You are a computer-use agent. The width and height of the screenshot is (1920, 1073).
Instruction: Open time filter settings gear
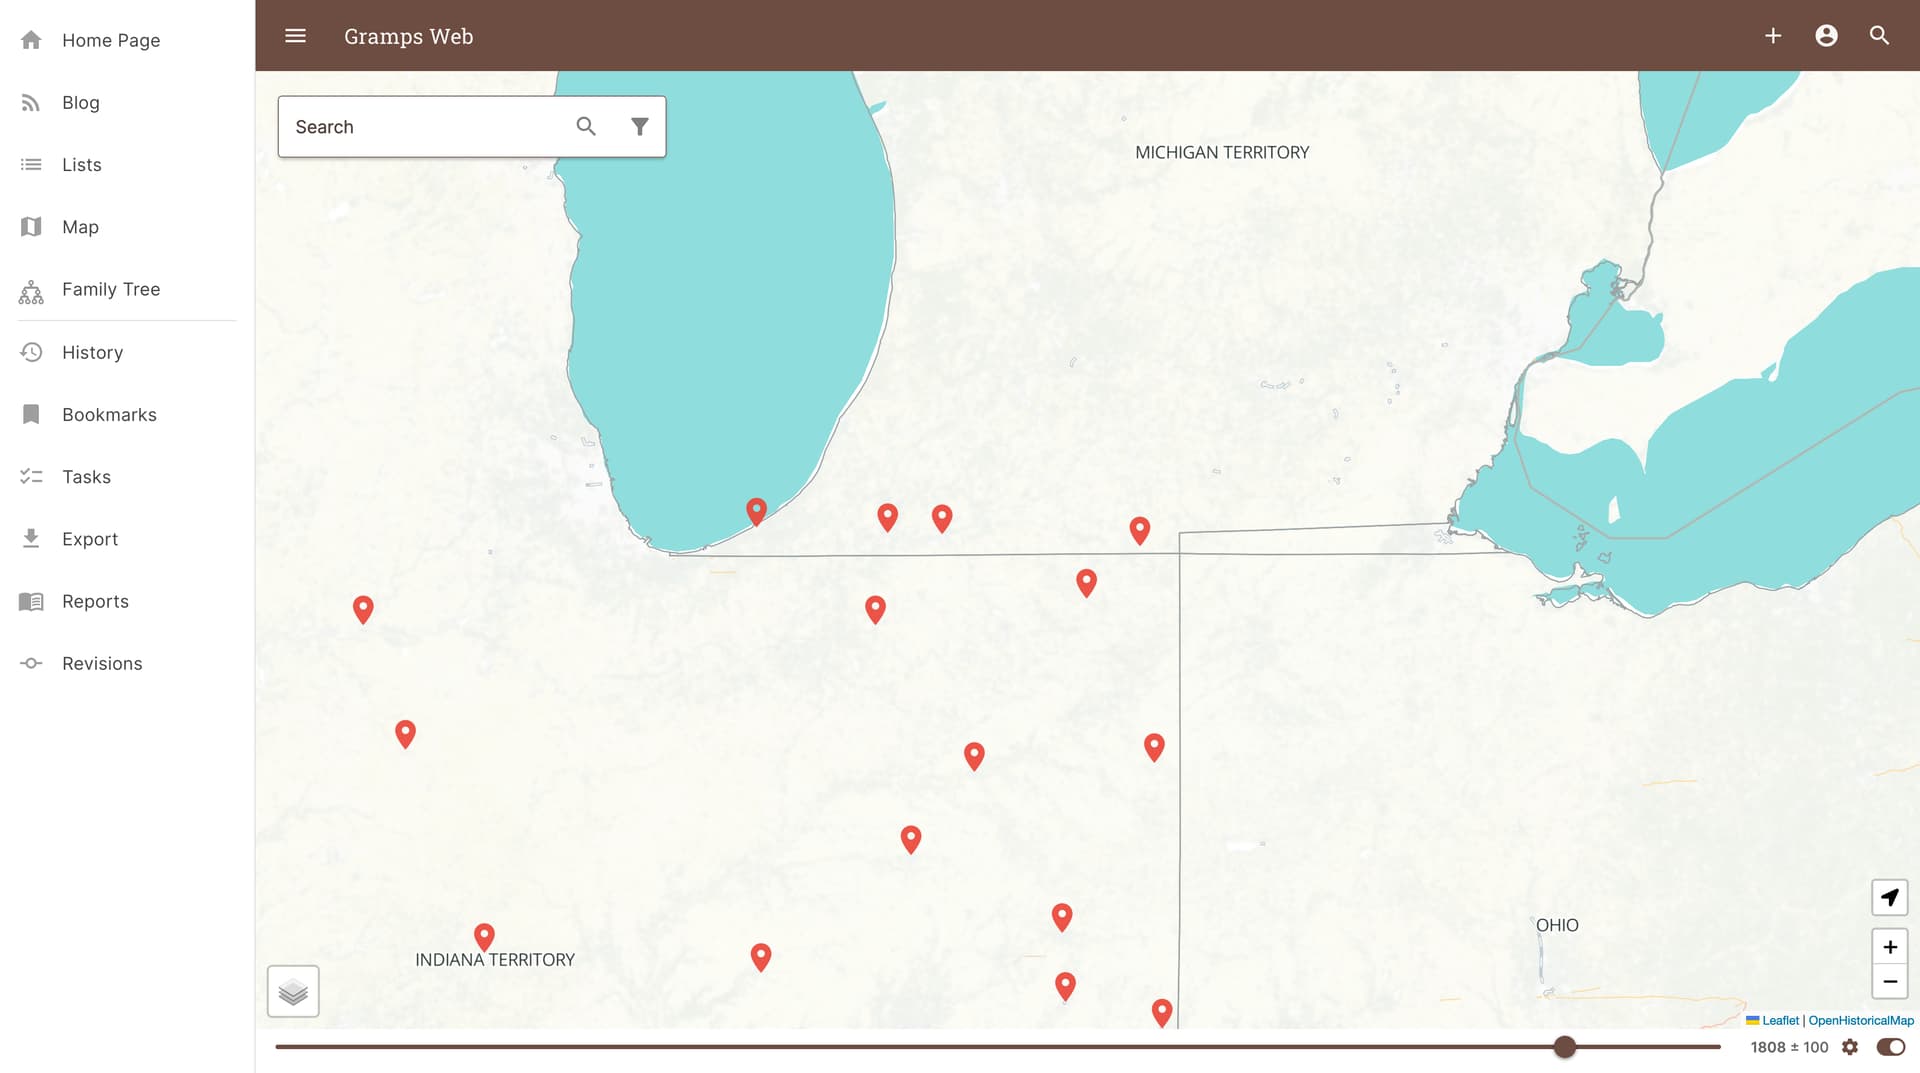tap(1850, 1047)
